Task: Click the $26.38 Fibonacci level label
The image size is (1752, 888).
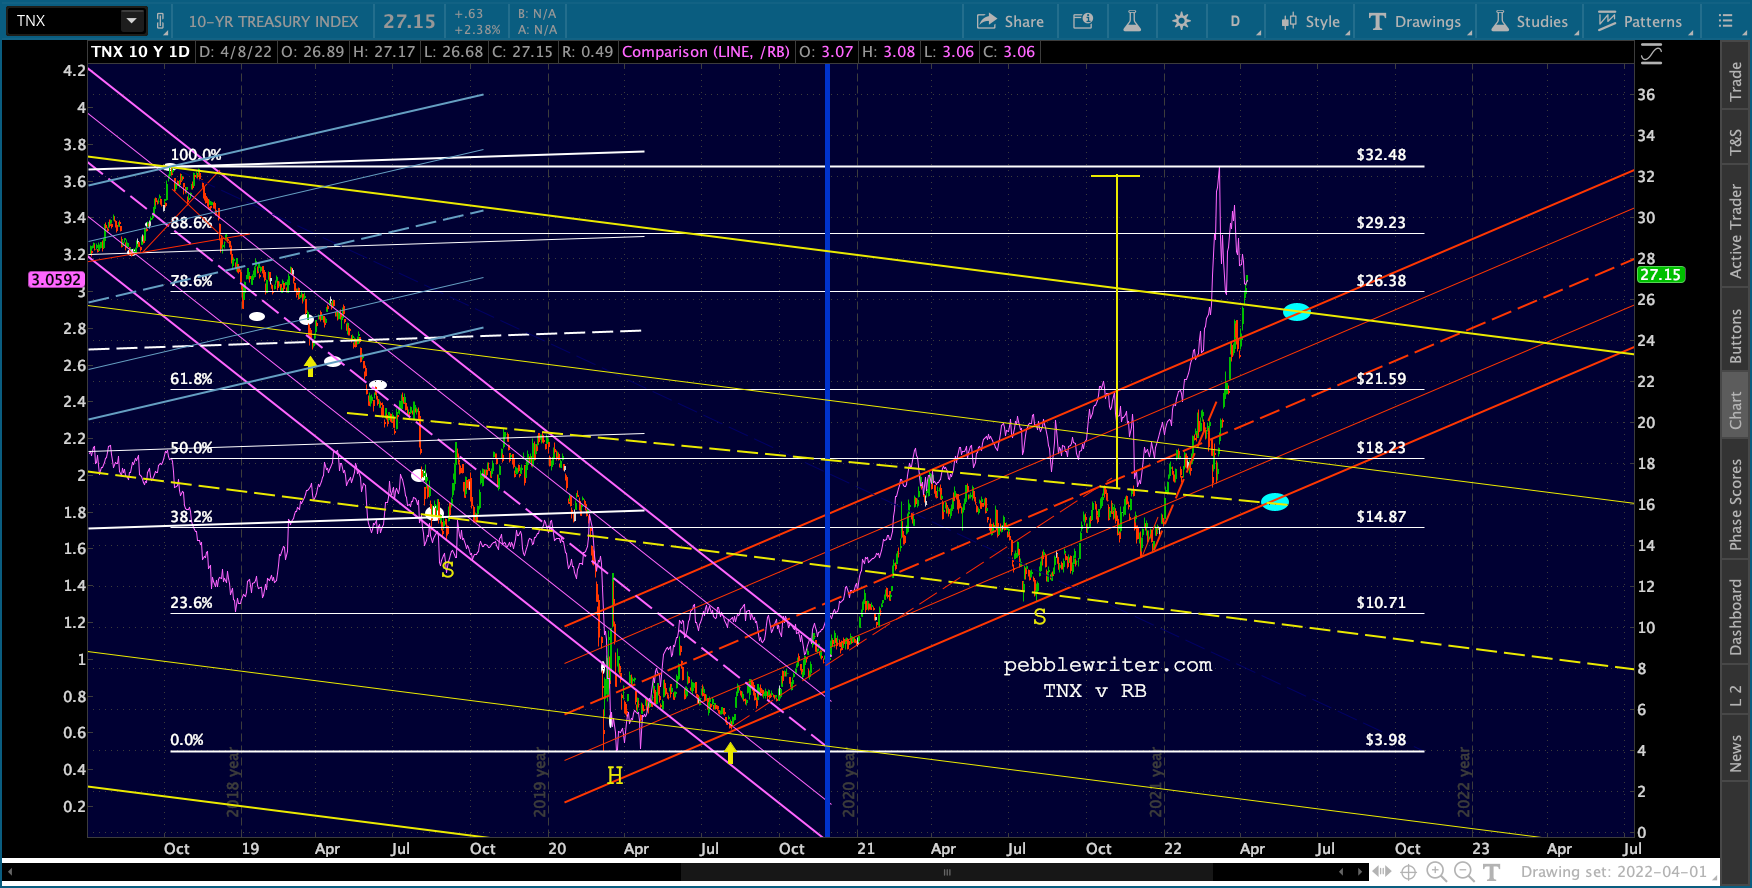Action: coord(1381,281)
